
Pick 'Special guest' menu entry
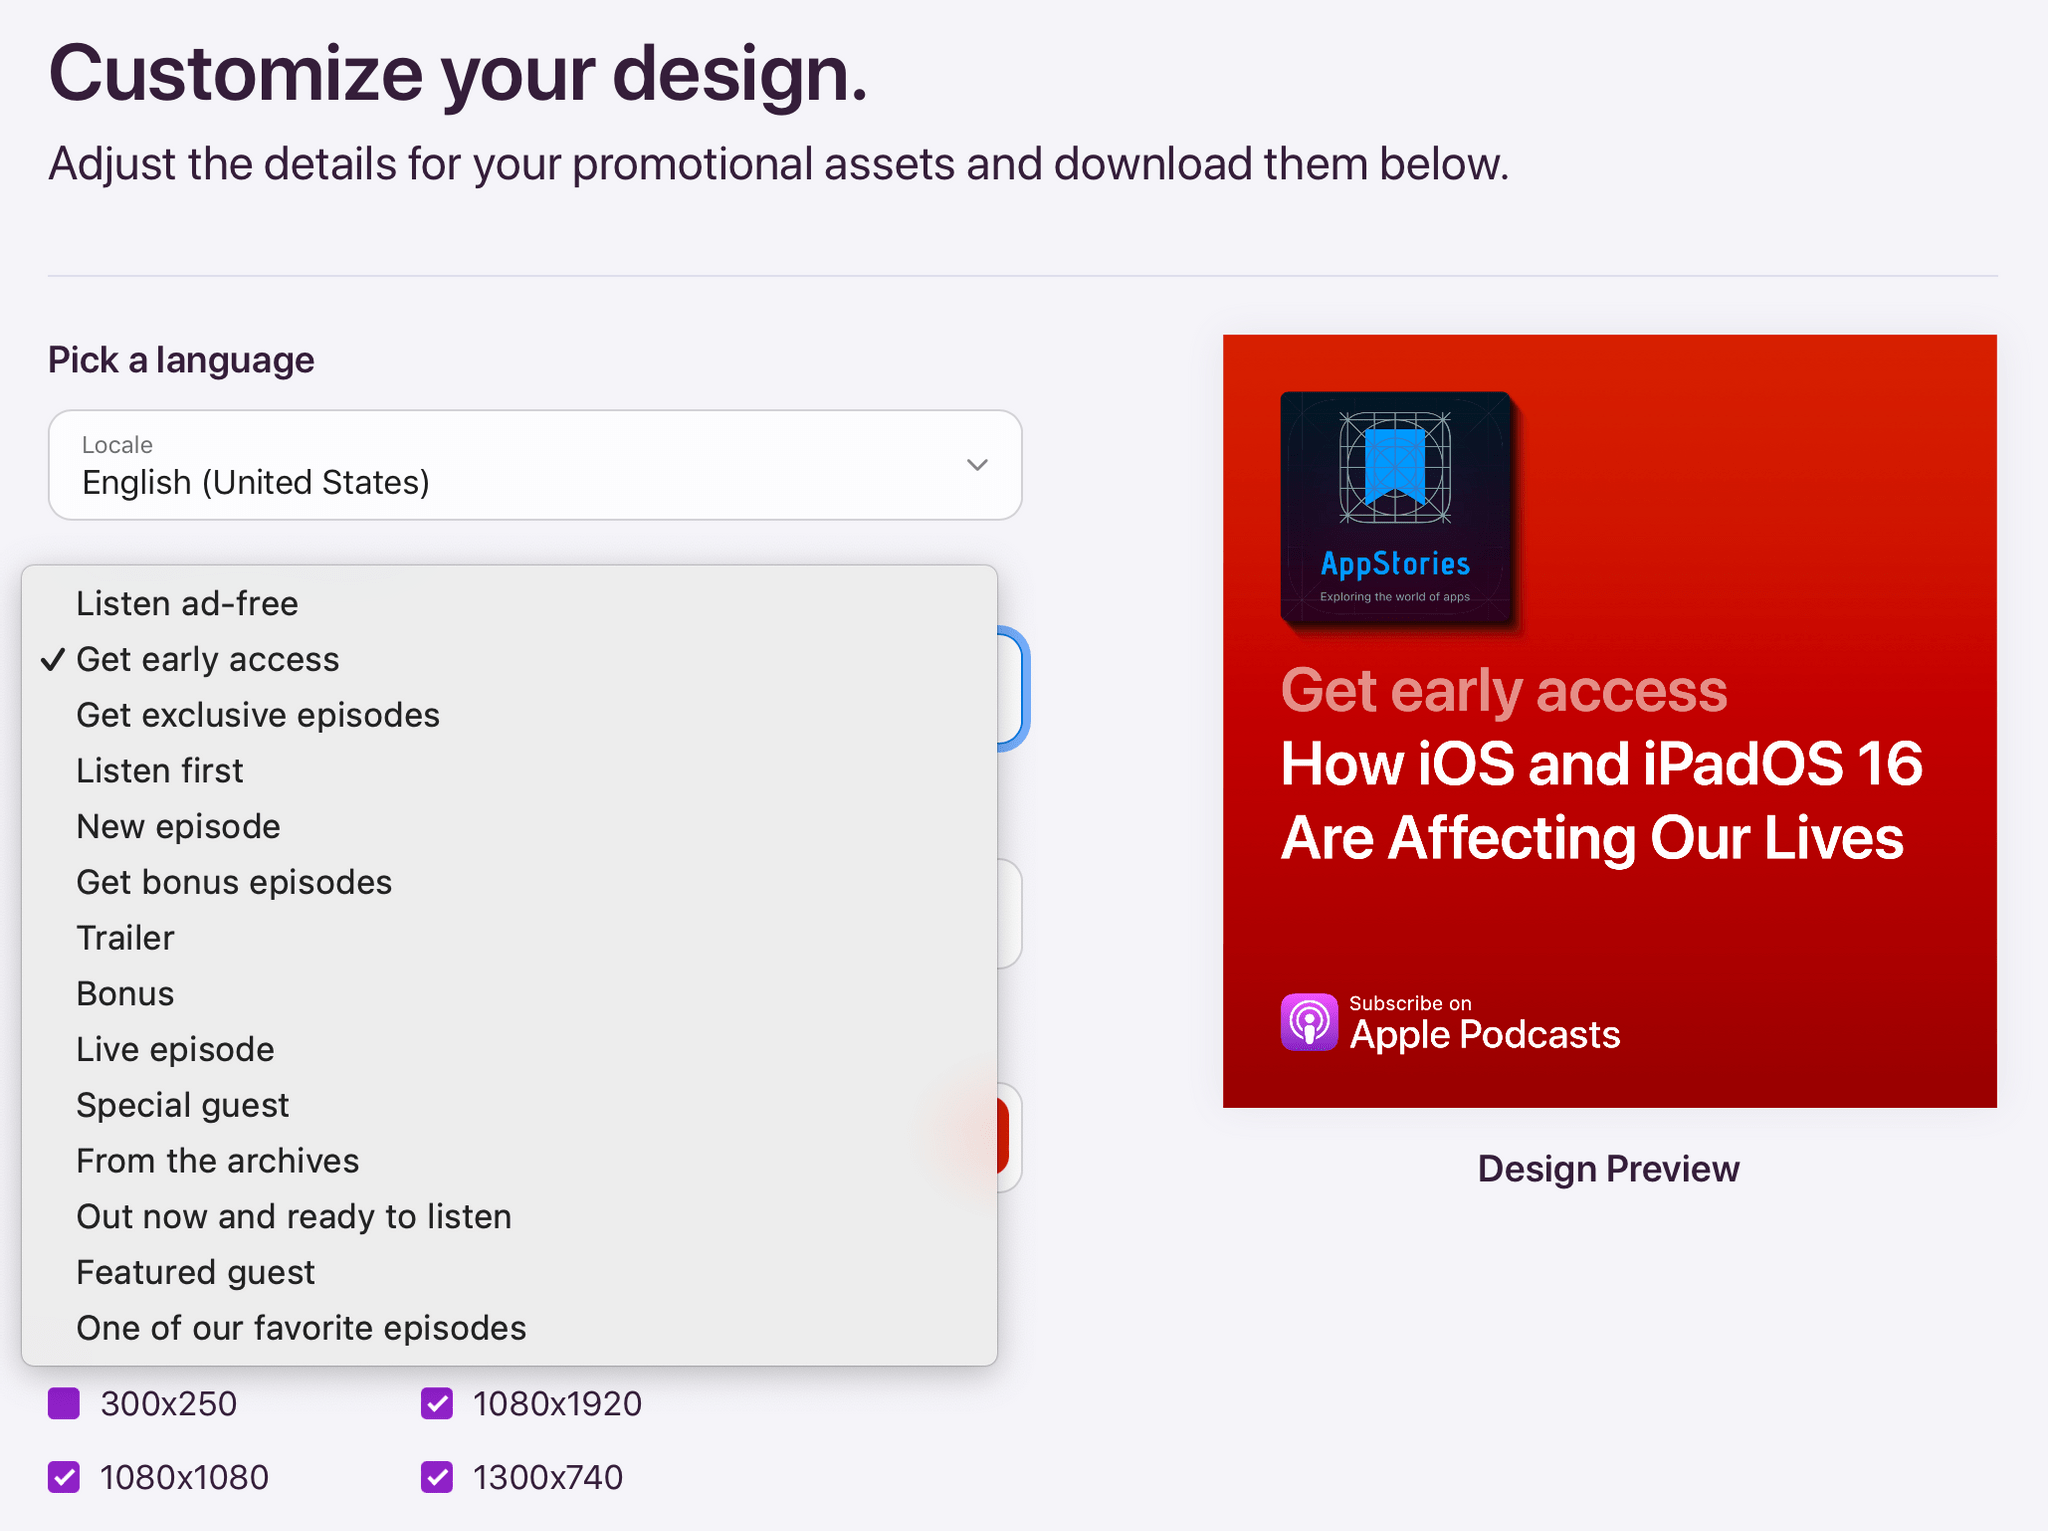point(509,1105)
